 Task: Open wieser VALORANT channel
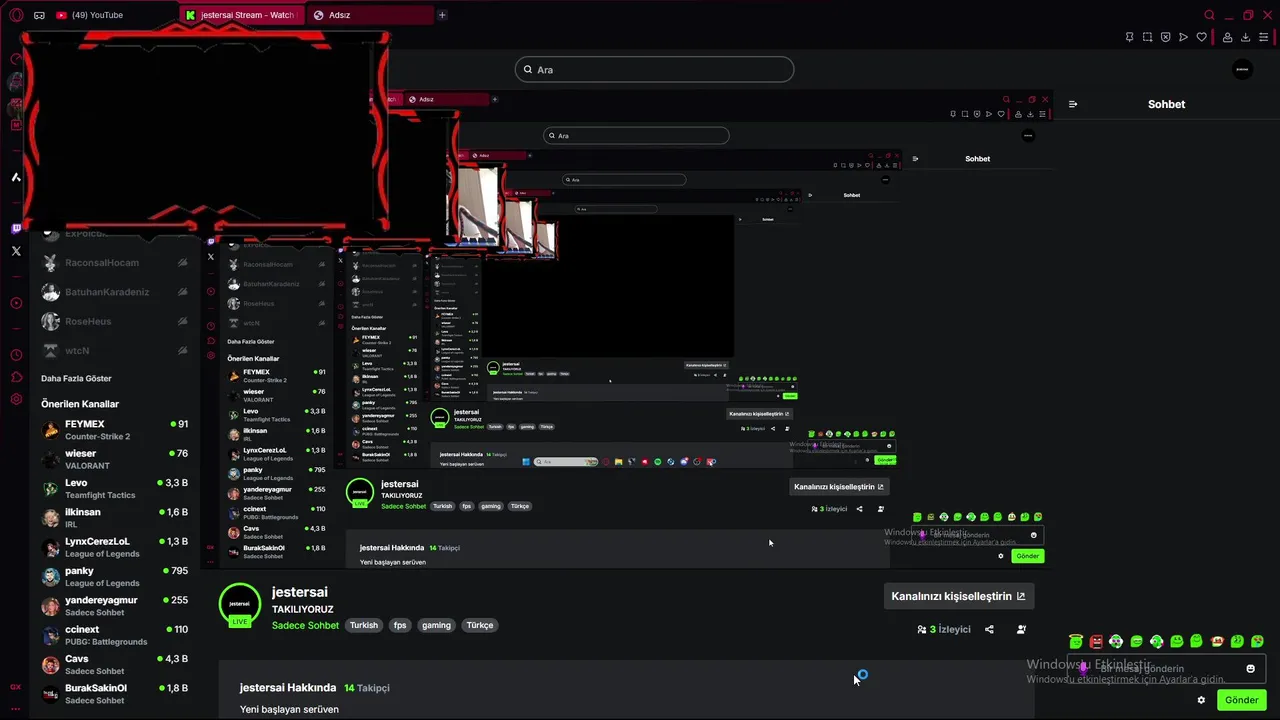click(x=114, y=459)
